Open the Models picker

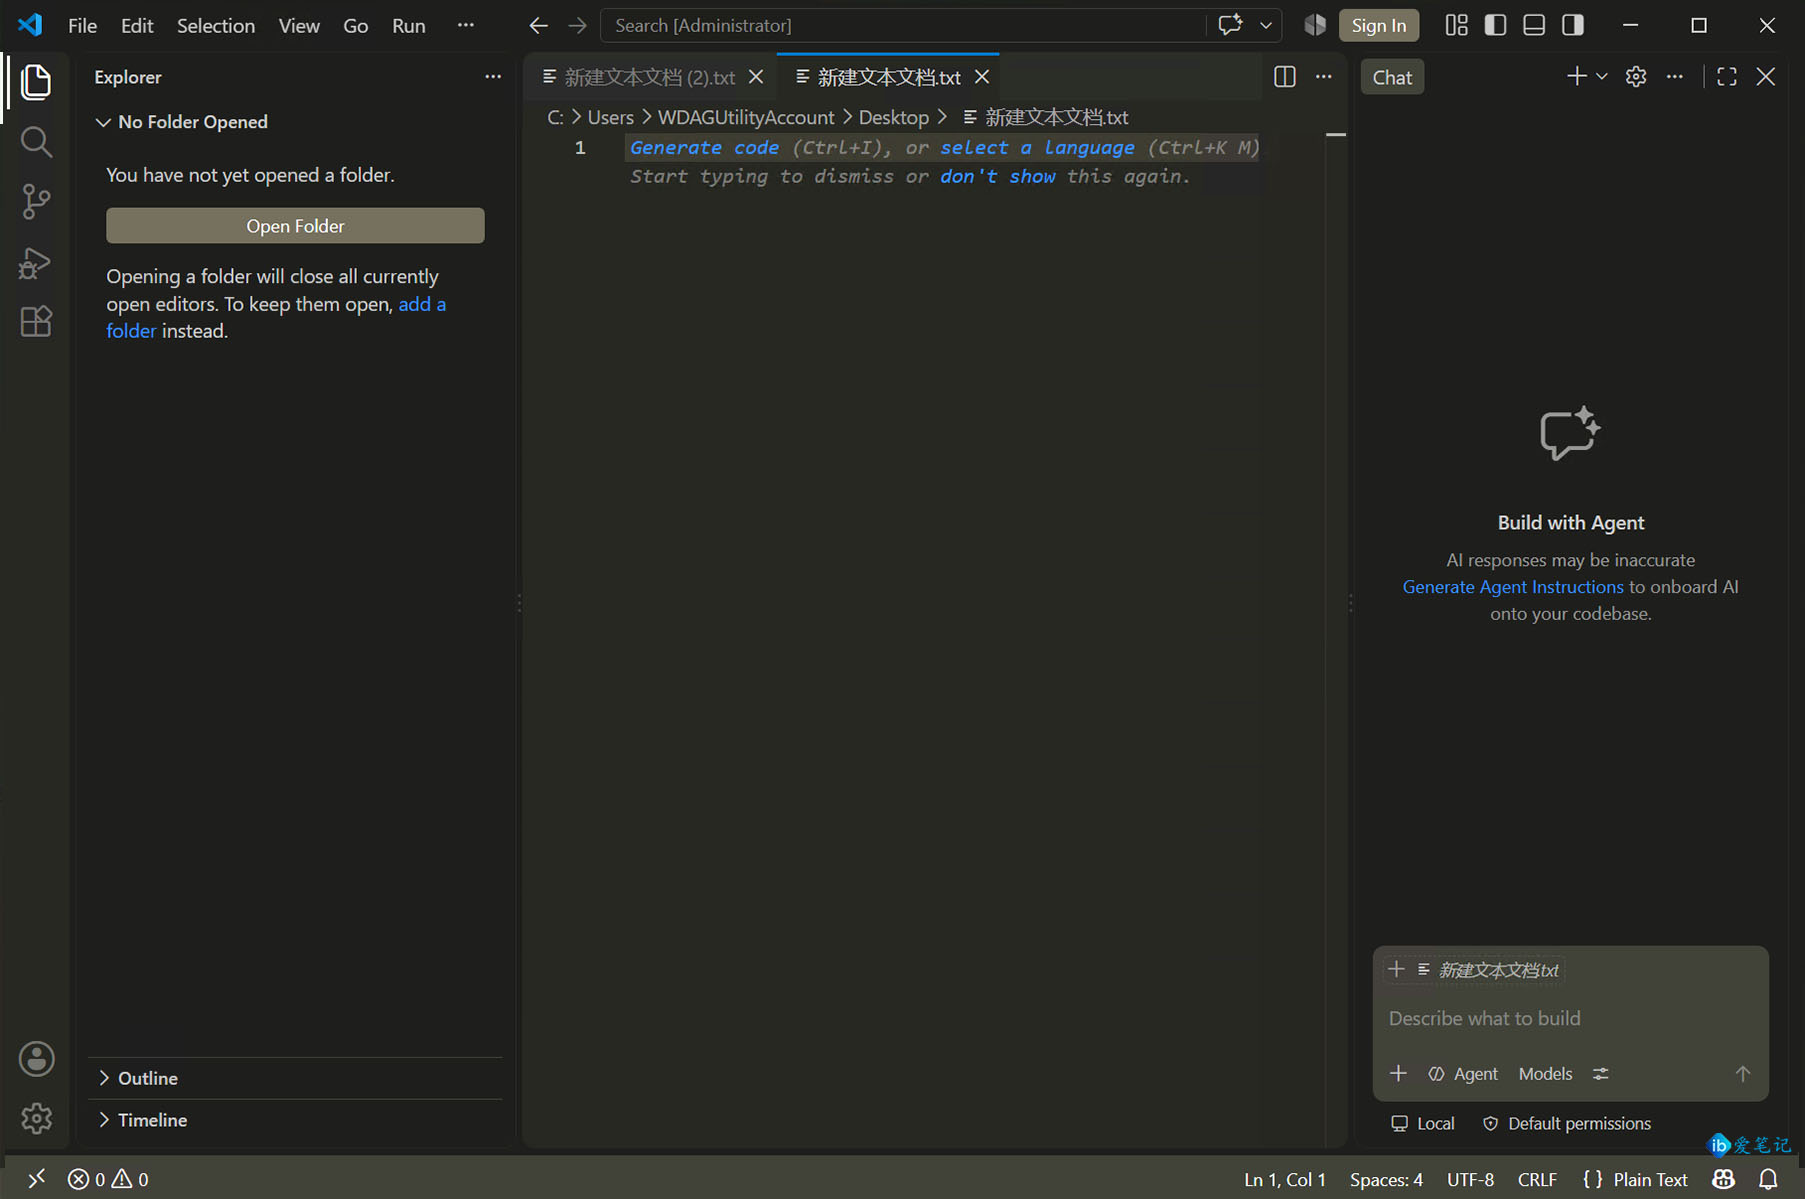(x=1545, y=1073)
